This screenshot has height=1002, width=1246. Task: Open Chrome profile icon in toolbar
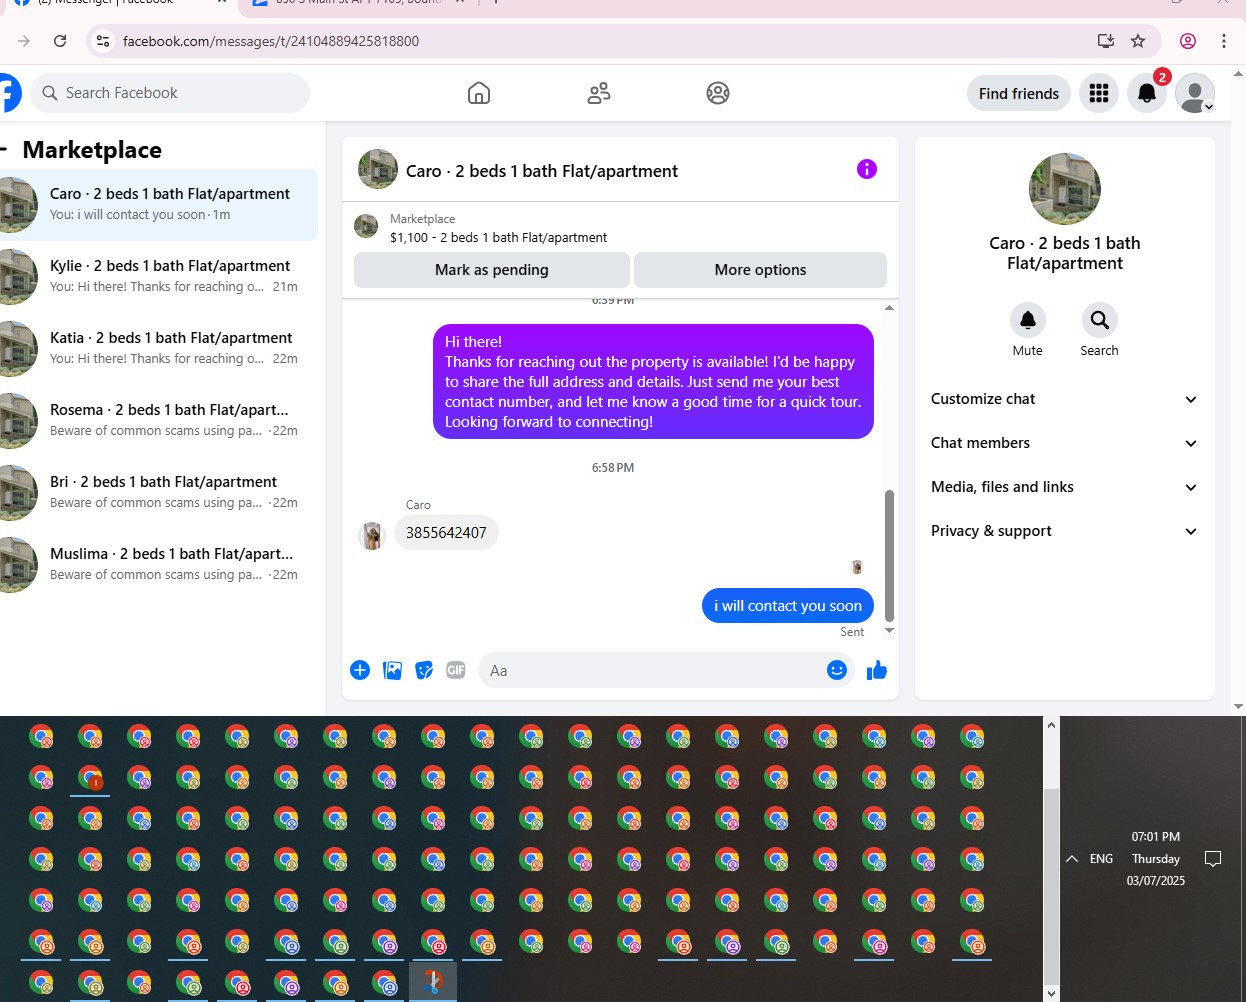(1188, 41)
